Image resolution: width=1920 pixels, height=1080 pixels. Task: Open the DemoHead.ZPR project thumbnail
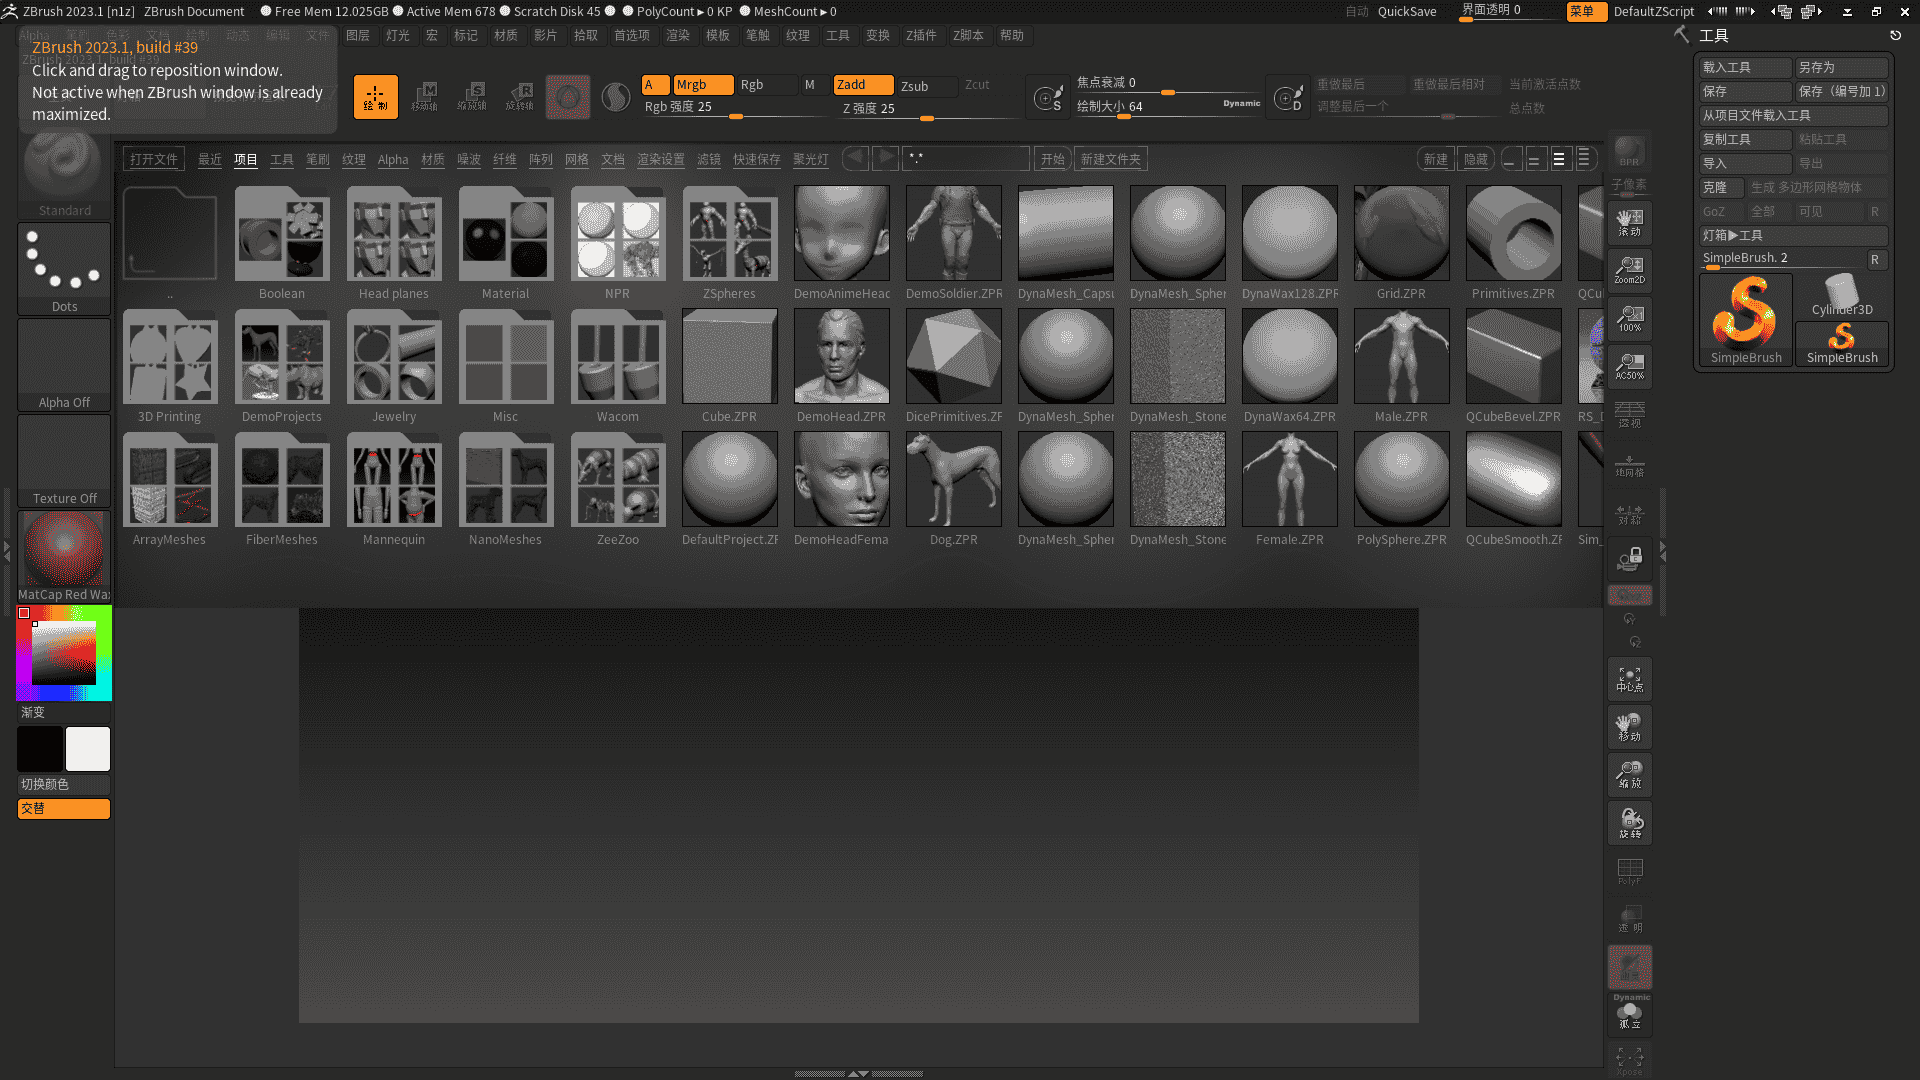[x=841, y=355]
